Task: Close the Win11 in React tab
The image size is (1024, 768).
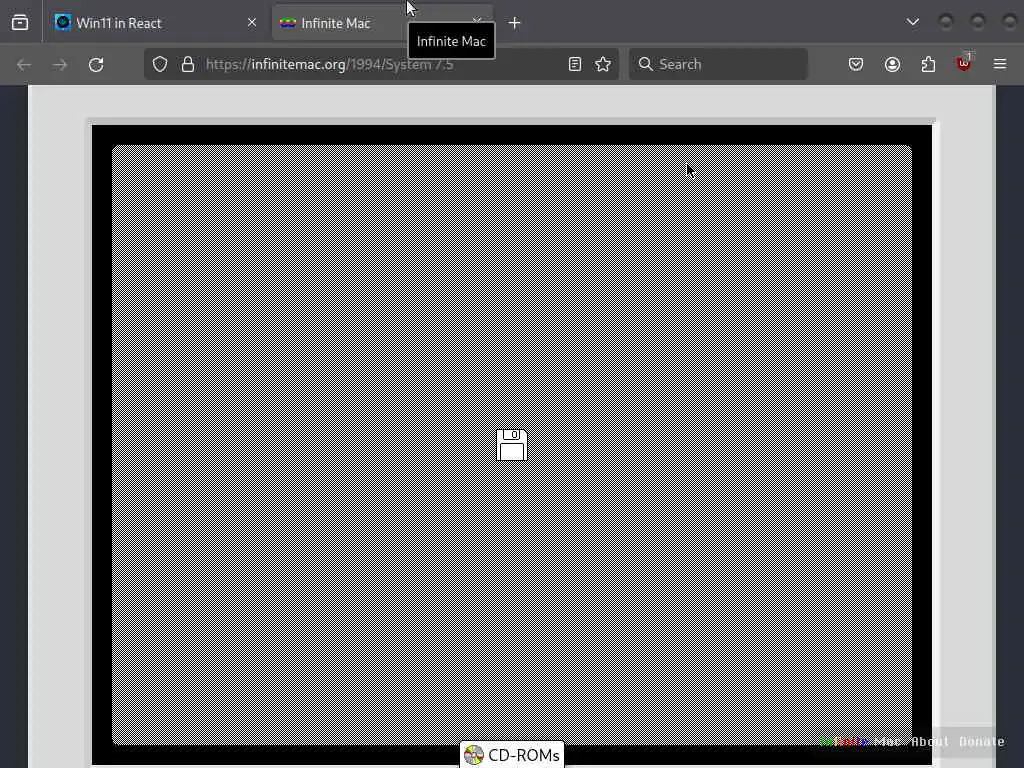Action: [251, 23]
